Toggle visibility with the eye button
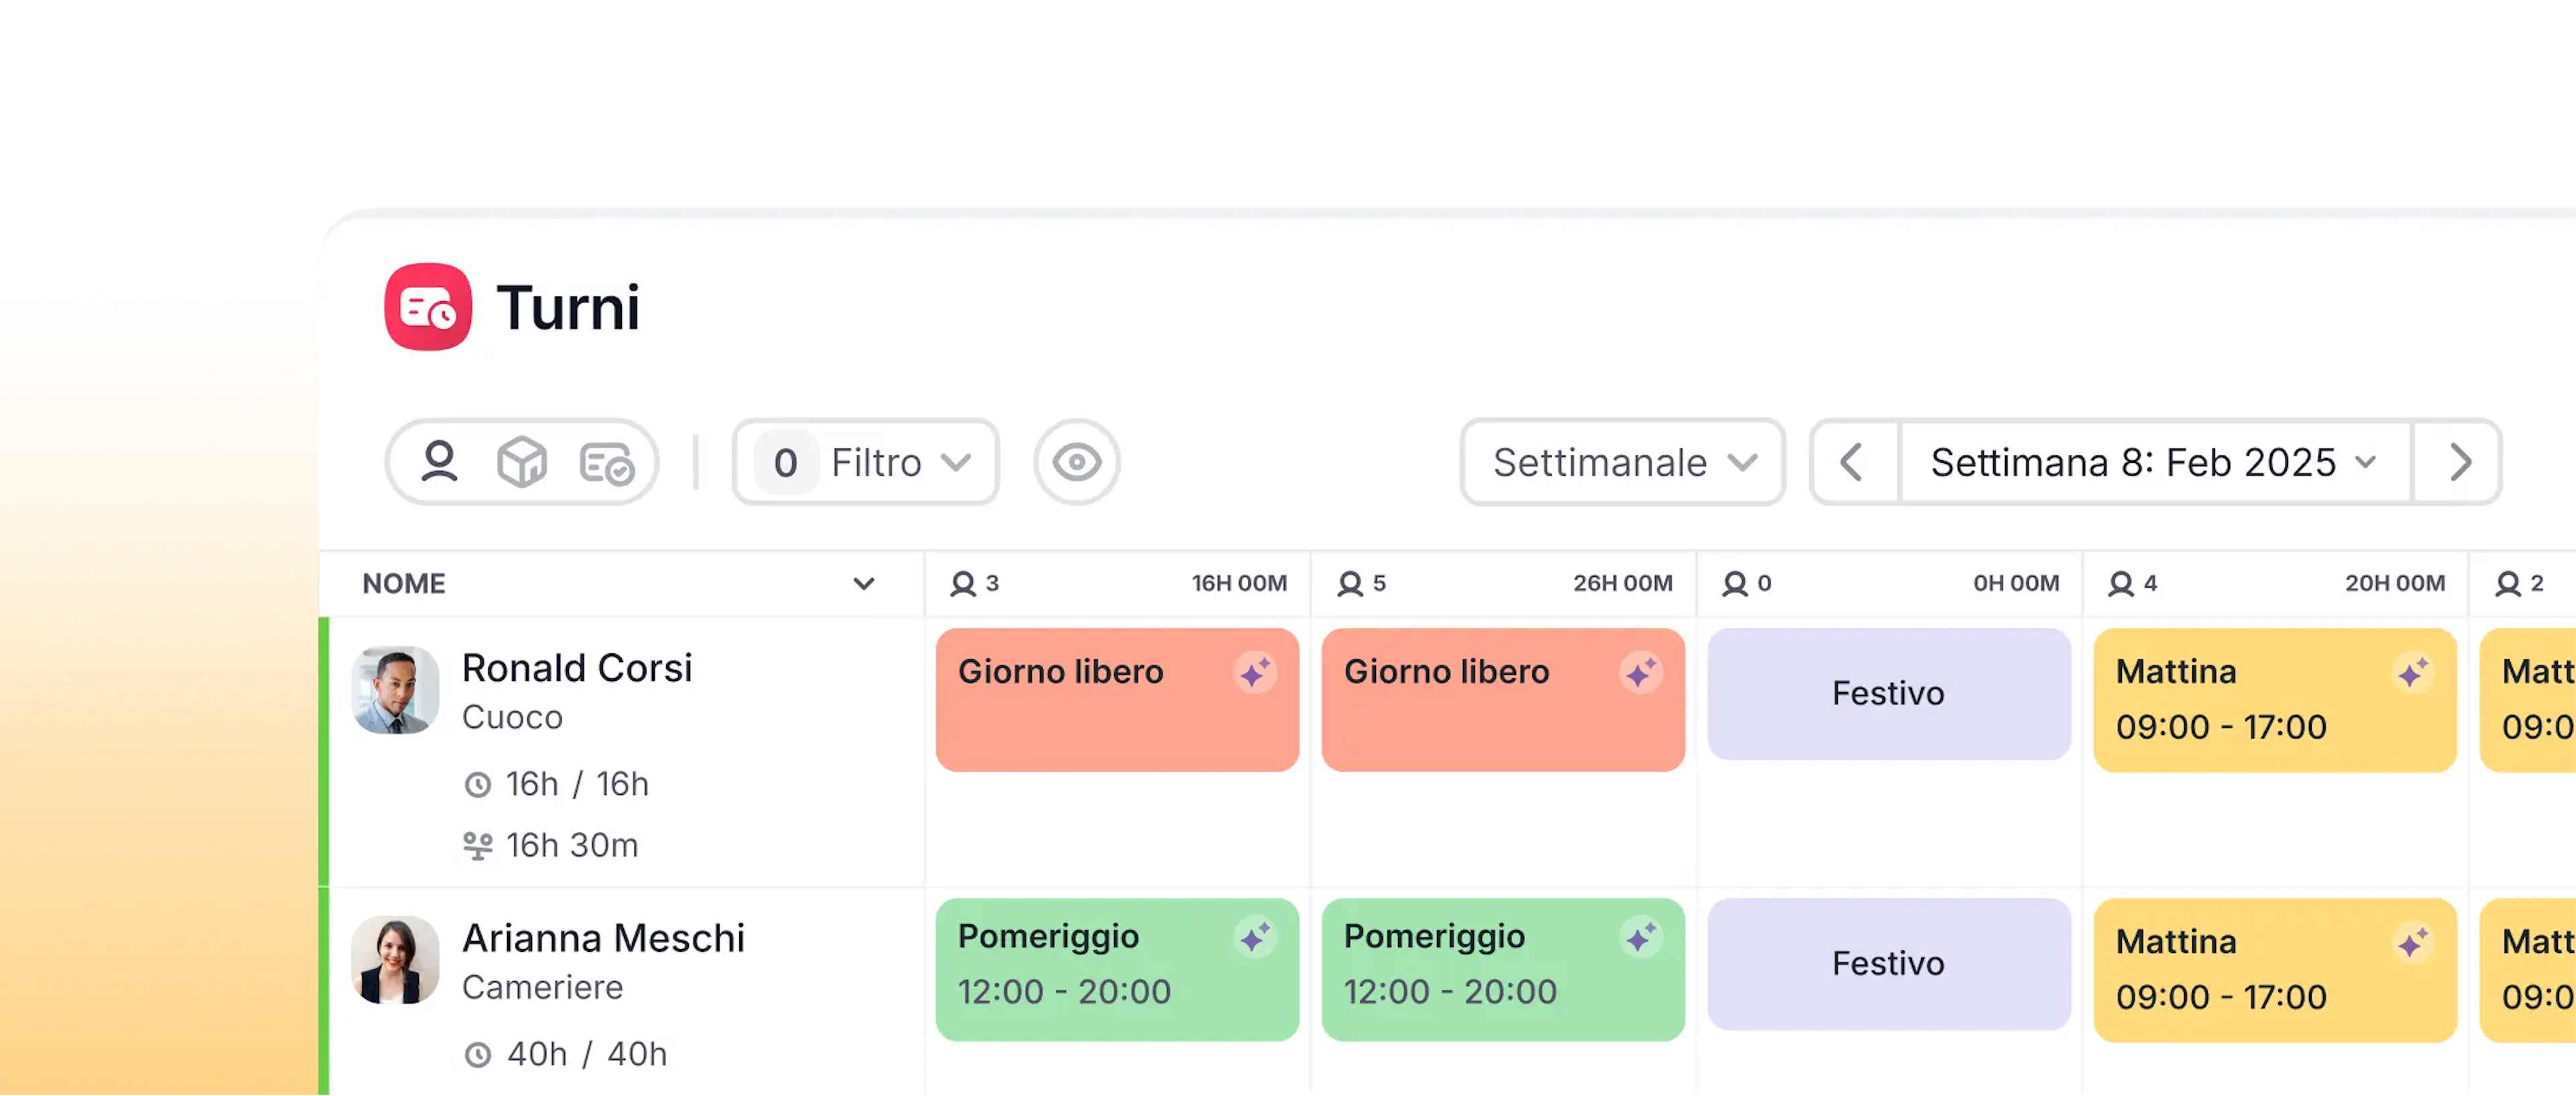The width and height of the screenshot is (2576, 1096). pos(1077,462)
